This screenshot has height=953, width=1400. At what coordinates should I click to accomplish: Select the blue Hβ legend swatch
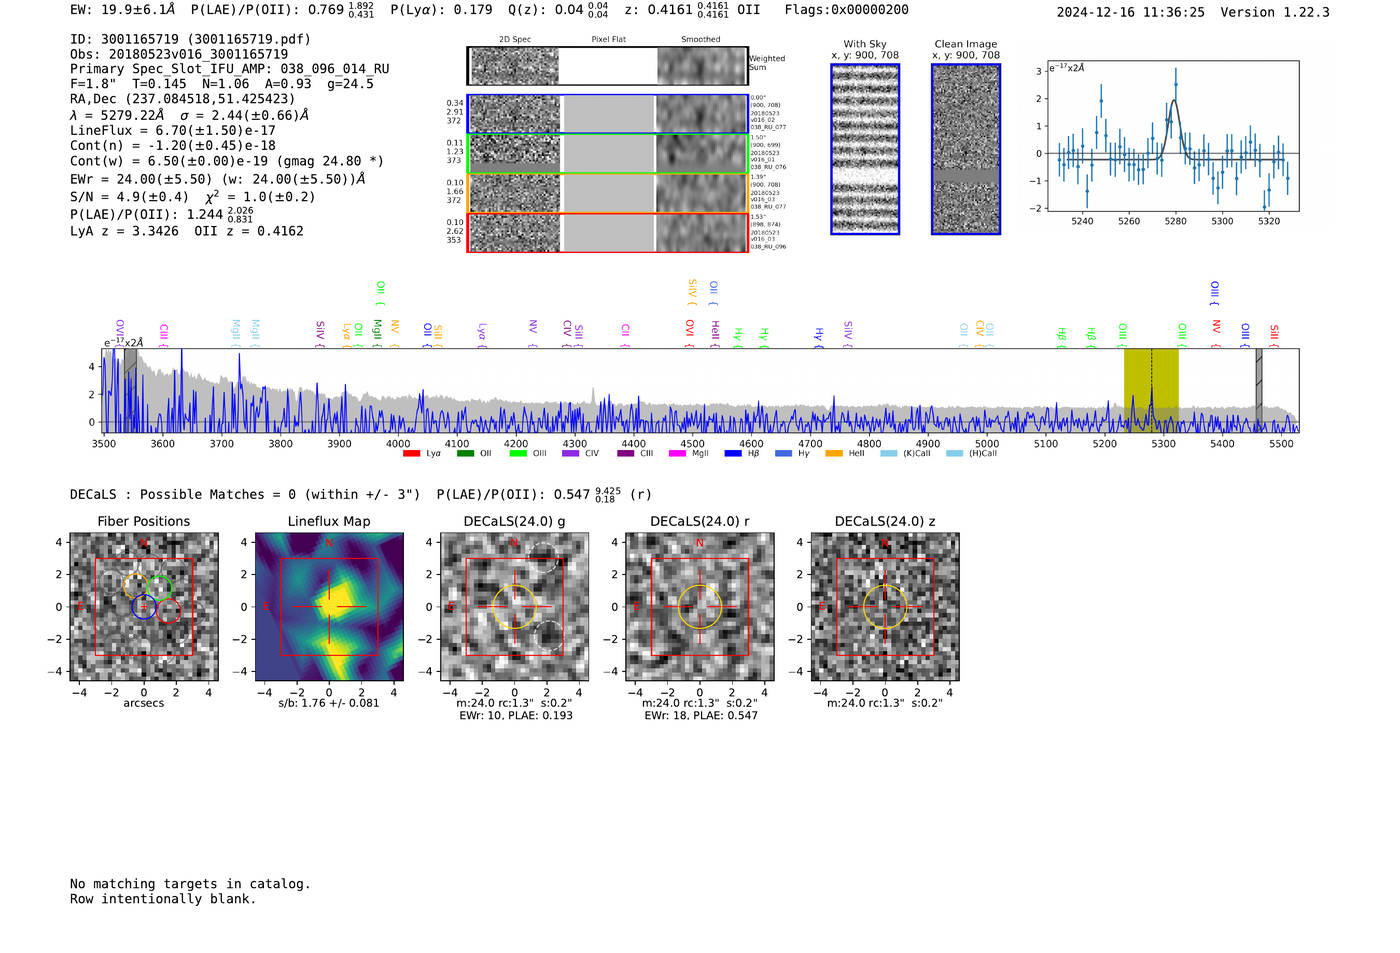pyautogui.click(x=734, y=454)
